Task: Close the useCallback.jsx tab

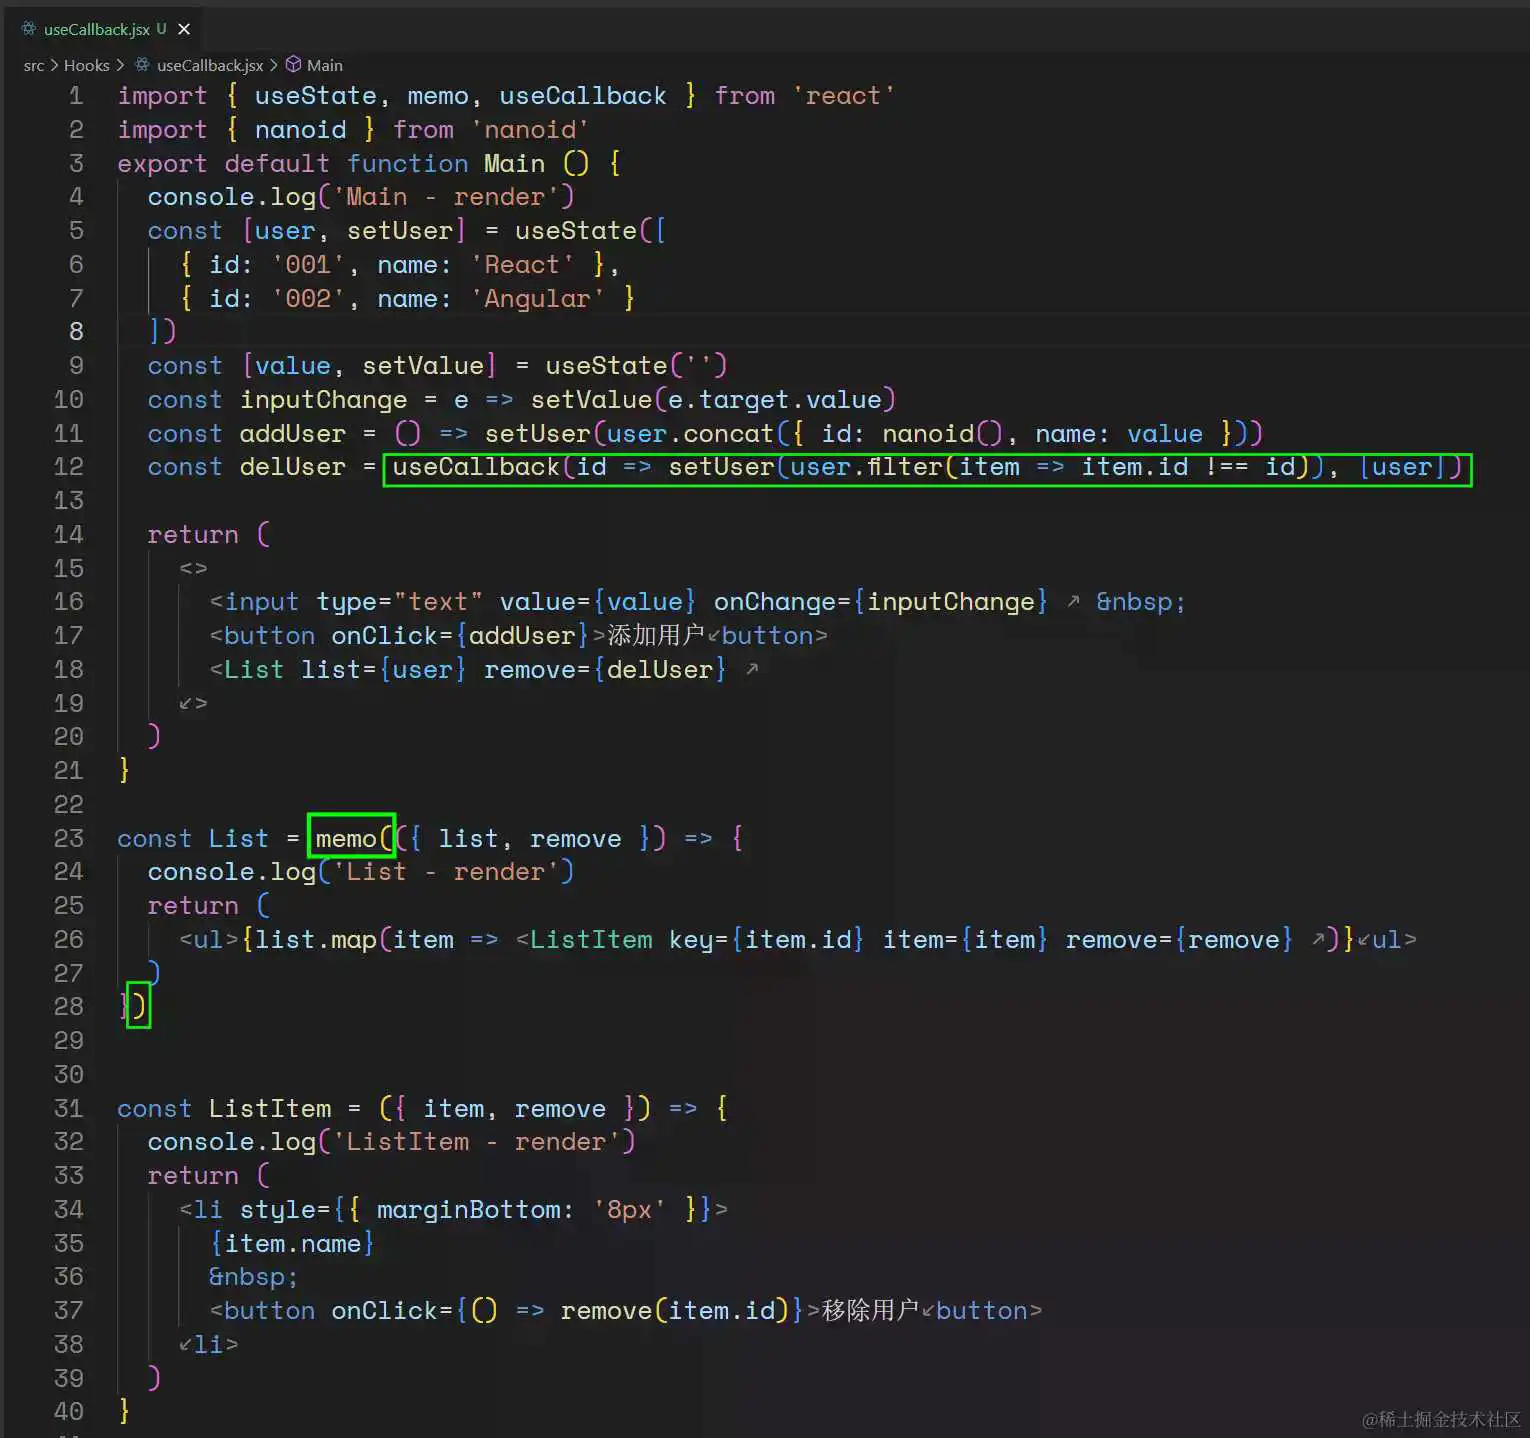Action: click(x=184, y=29)
